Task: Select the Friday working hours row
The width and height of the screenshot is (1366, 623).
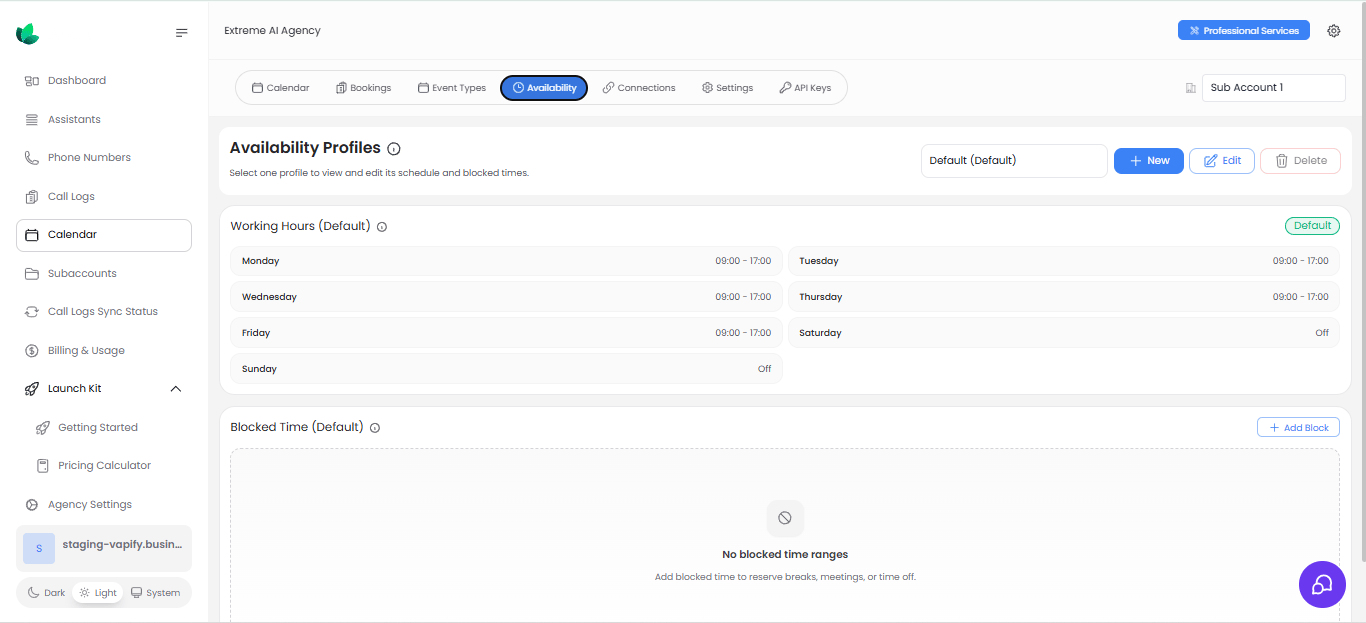Action: click(x=506, y=333)
